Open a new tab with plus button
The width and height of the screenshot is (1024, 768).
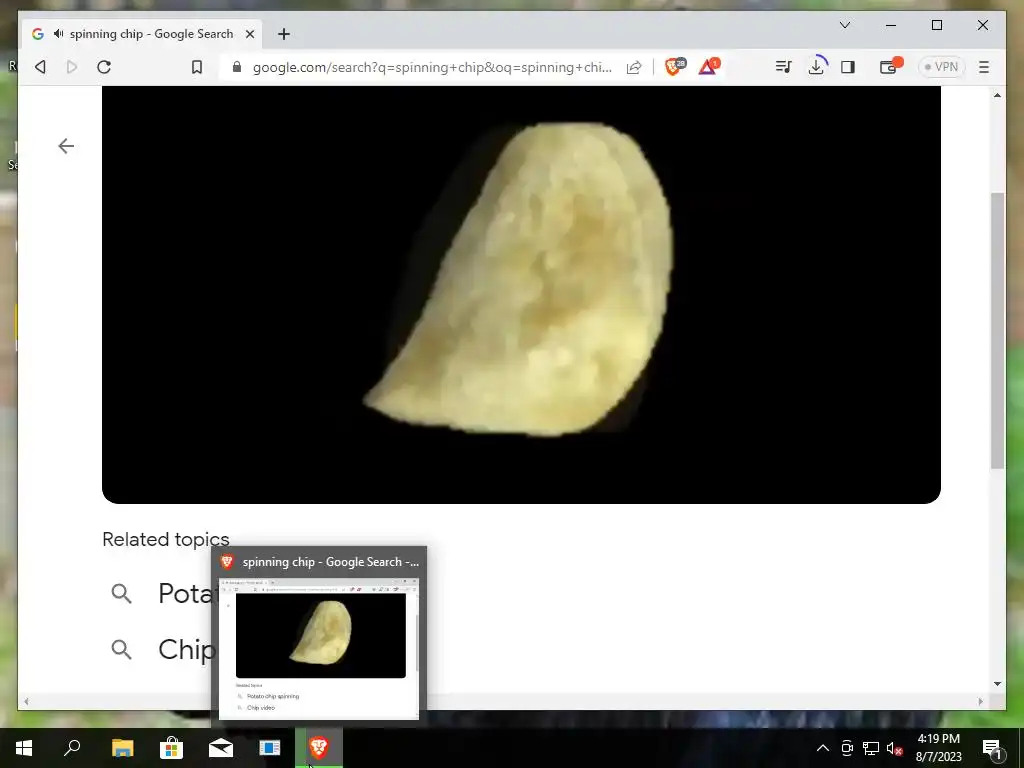[x=283, y=34]
